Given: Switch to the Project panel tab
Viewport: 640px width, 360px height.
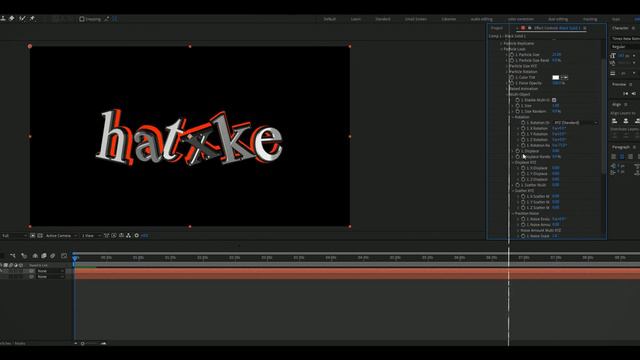Looking at the screenshot, I should 497,28.
